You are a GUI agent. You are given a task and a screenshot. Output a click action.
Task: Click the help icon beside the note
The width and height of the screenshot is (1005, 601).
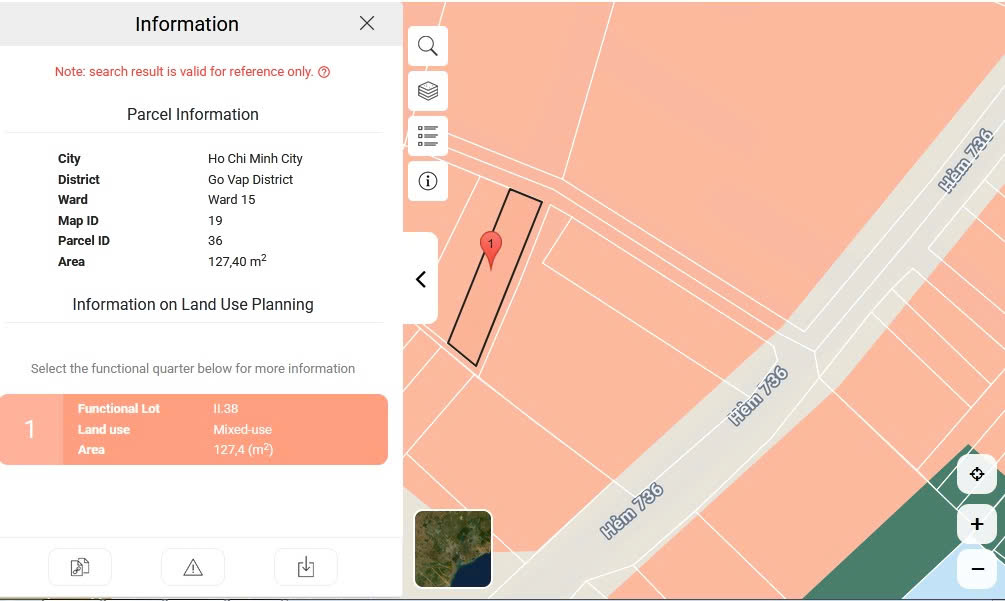click(x=324, y=72)
